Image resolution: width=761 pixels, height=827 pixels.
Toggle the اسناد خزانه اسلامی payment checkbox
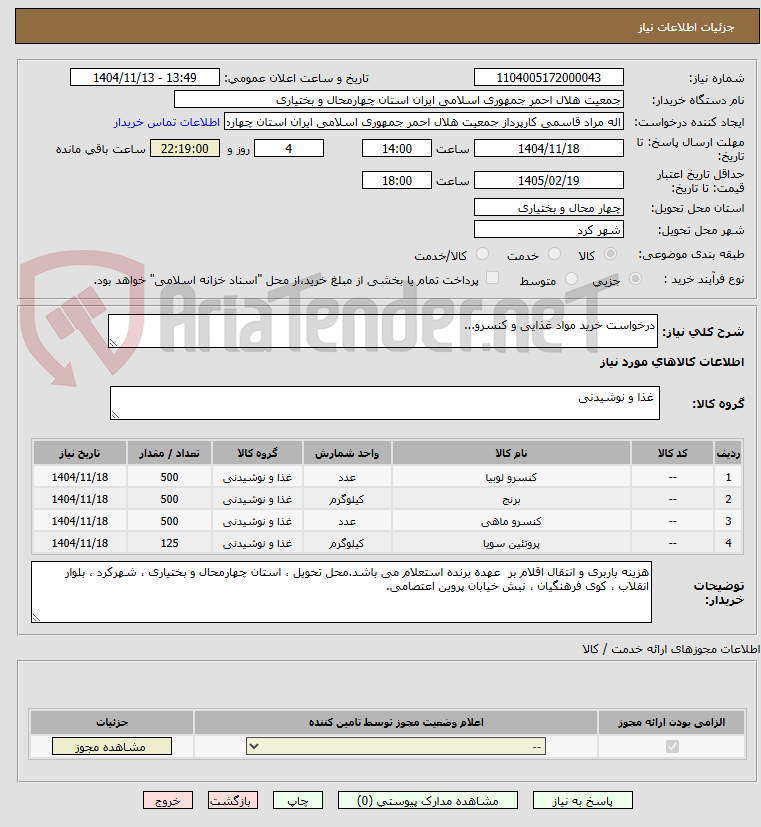click(x=492, y=277)
